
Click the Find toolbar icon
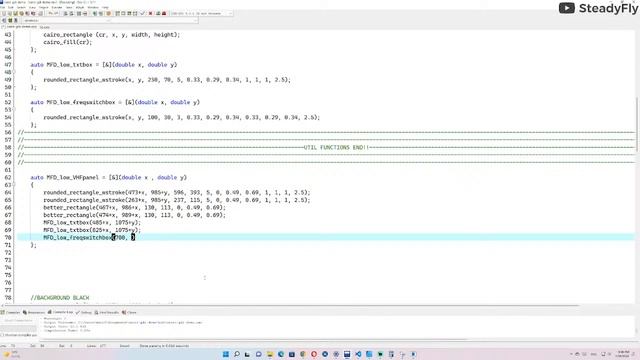pyautogui.click(x=66, y=13)
